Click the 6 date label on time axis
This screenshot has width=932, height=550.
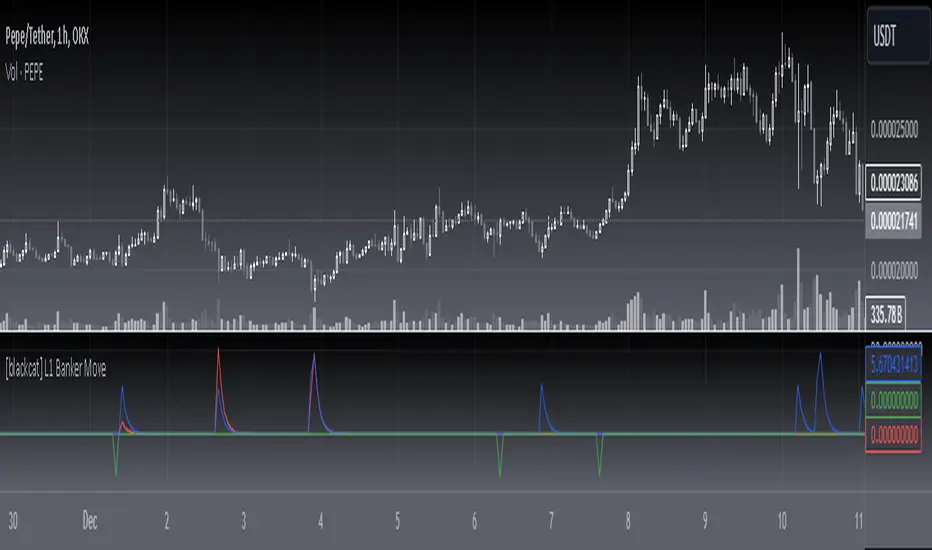point(474,521)
